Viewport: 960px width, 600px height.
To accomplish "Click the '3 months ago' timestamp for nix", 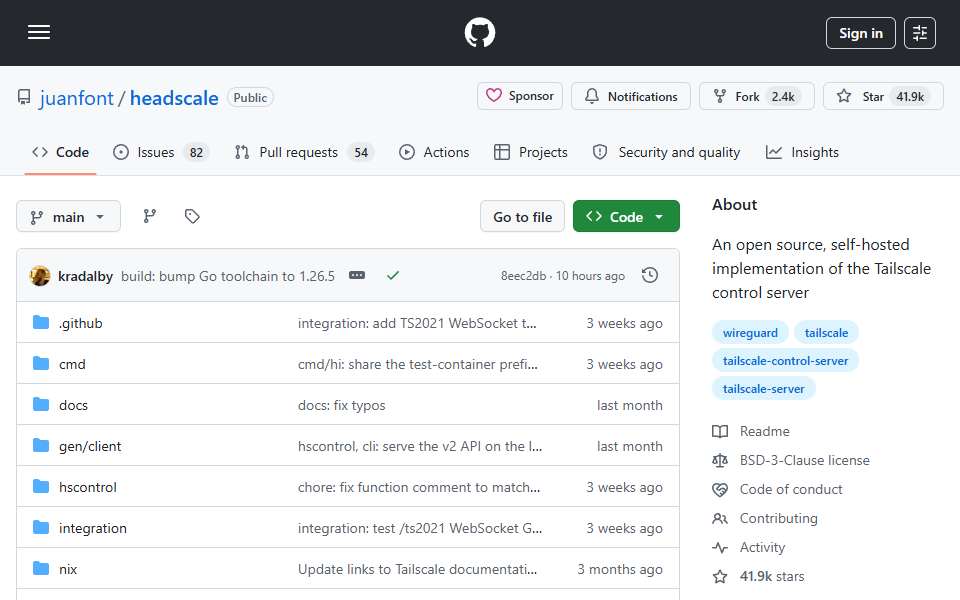I will point(620,569).
